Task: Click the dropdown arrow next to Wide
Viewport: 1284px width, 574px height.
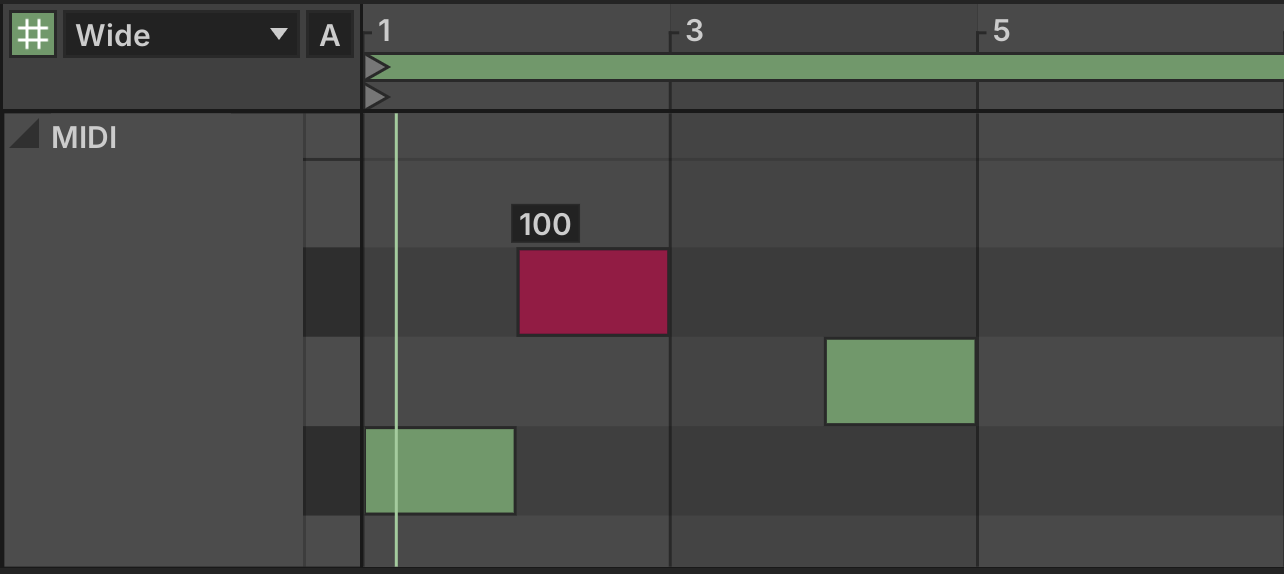Action: [x=278, y=35]
